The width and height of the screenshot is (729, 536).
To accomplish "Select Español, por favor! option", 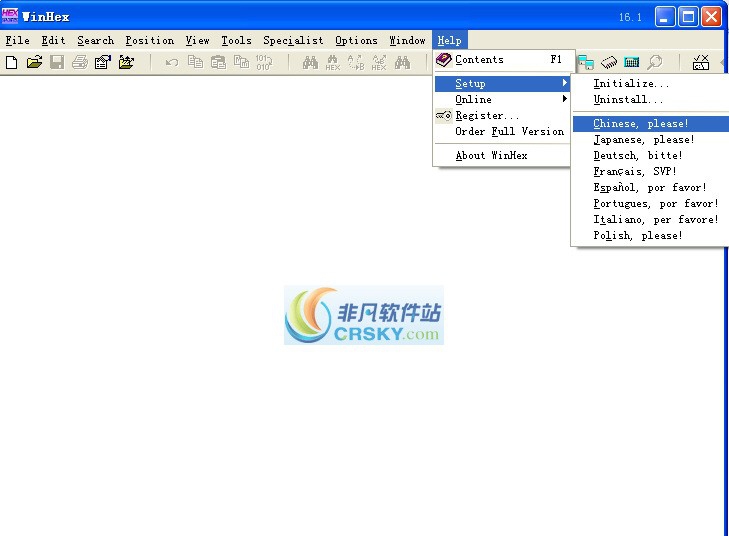I will point(651,187).
